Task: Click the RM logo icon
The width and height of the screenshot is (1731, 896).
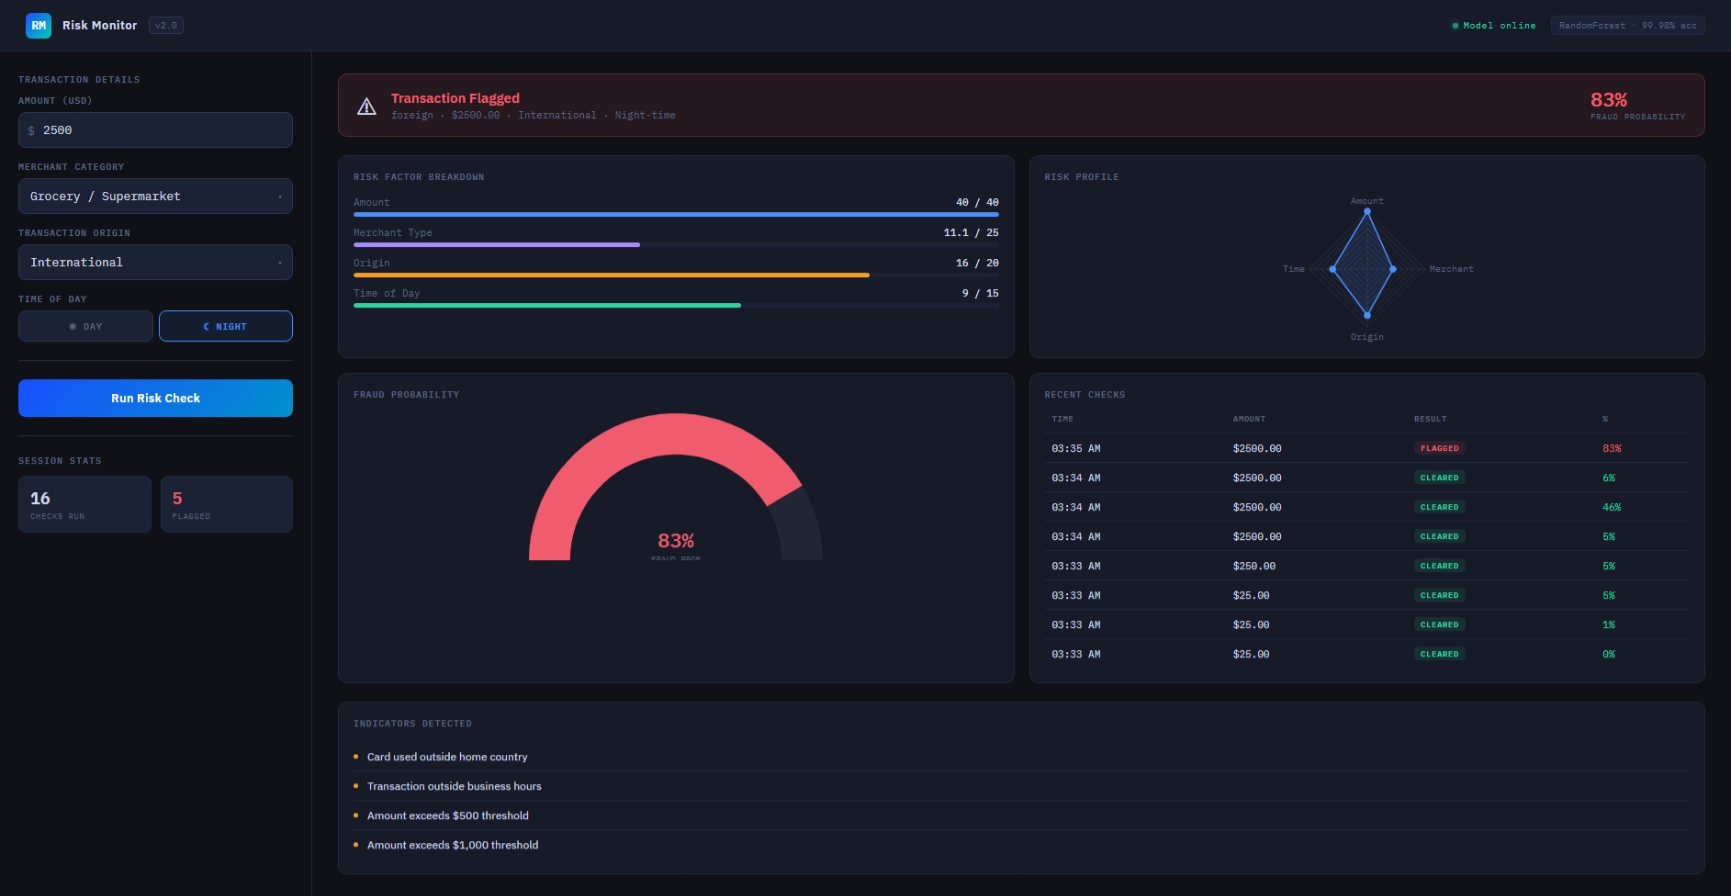Action: click(x=38, y=25)
